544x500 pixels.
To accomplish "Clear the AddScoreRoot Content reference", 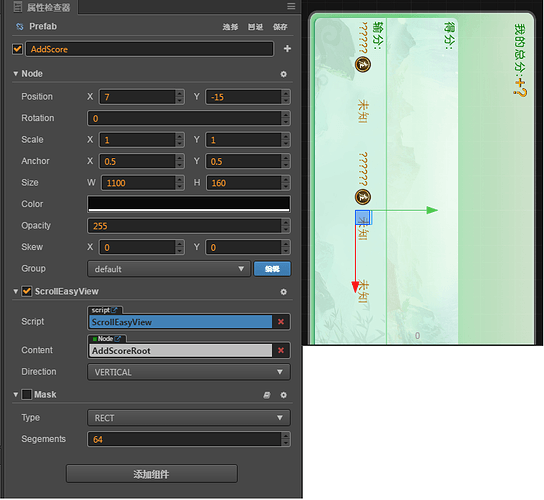I will tap(281, 350).
